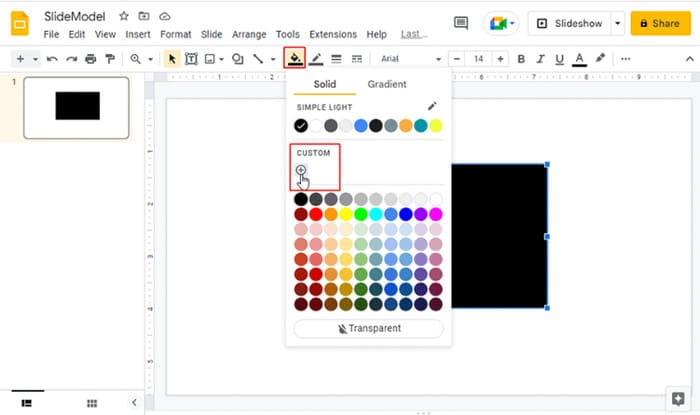Open the File menu

click(x=51, y=34)
